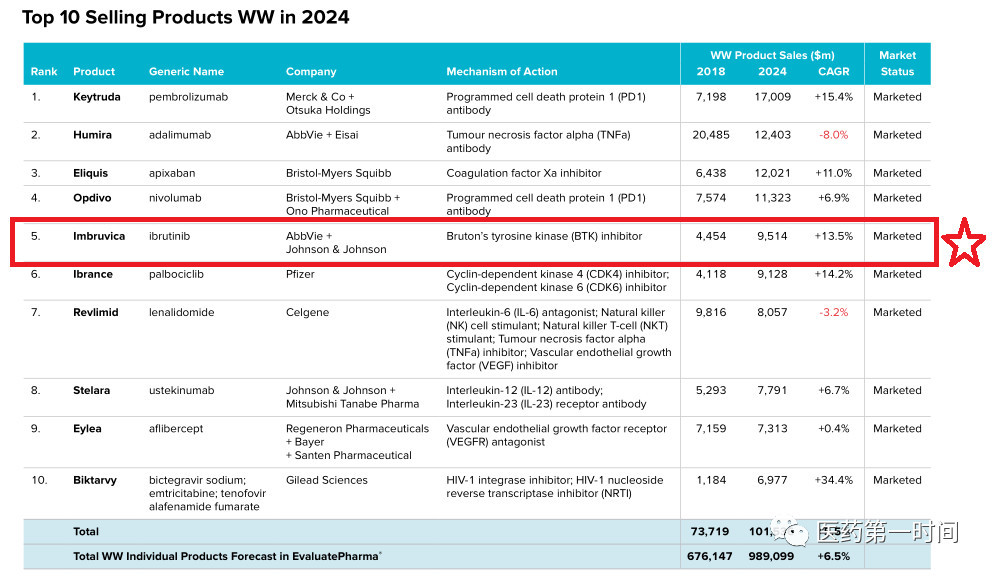Select the Biktarvy product name

[94, 480]
